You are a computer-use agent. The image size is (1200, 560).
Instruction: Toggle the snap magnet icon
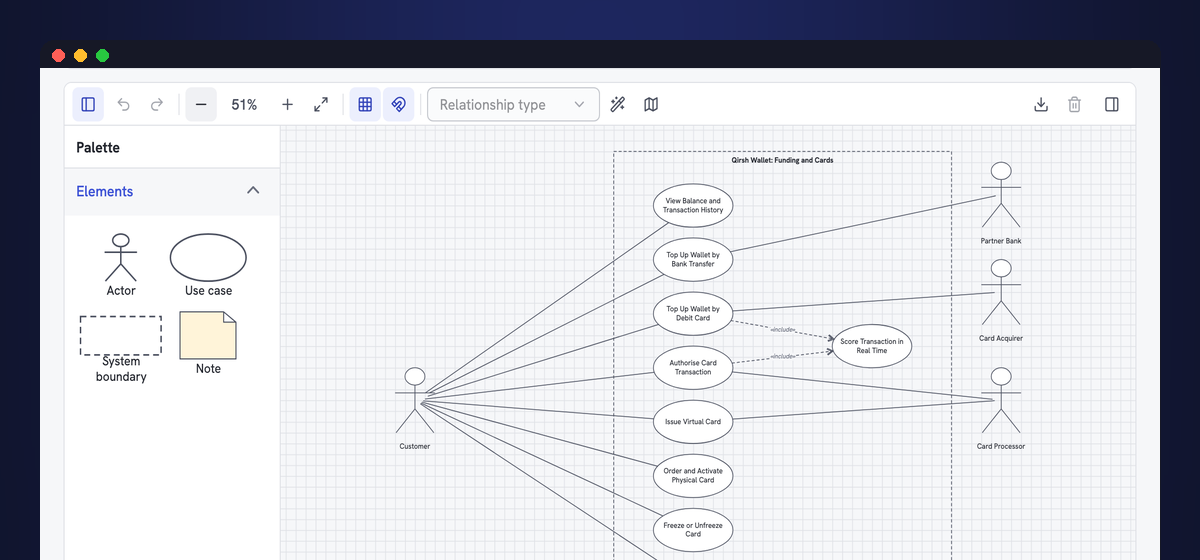pyautogui.click(x=398, y=104)
